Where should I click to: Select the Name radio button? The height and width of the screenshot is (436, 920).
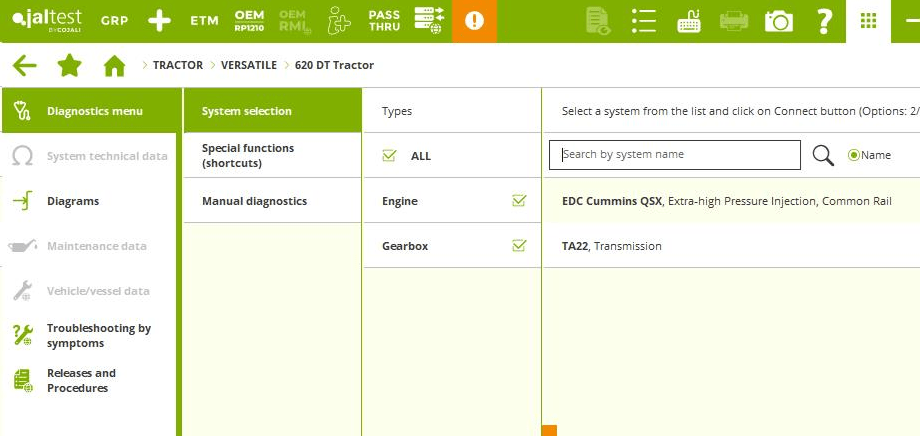coord(854,155)
